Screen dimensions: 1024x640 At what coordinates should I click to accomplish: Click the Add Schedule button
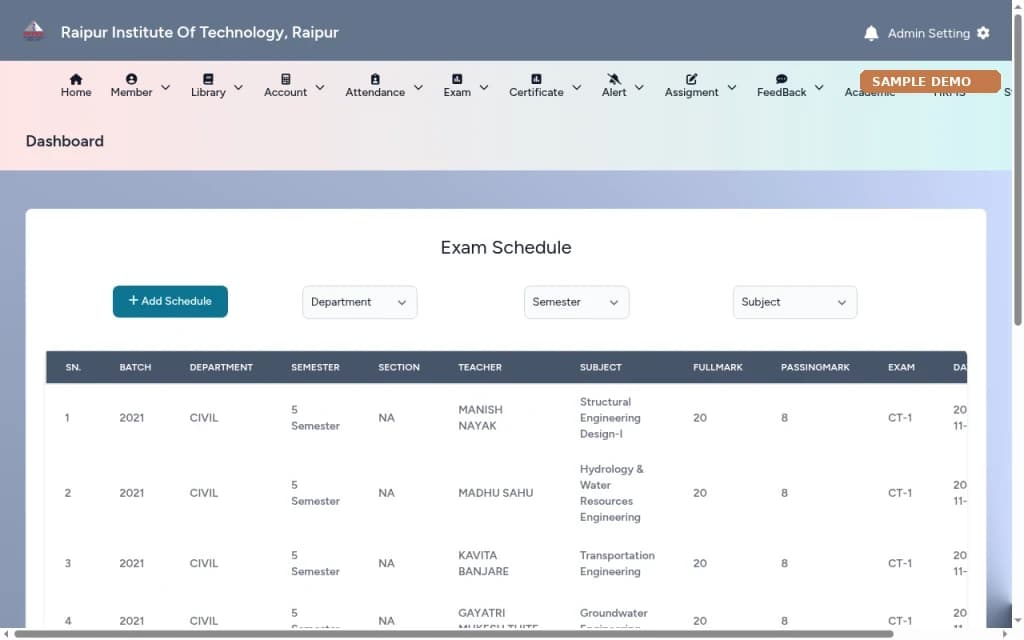pos(170,301)
